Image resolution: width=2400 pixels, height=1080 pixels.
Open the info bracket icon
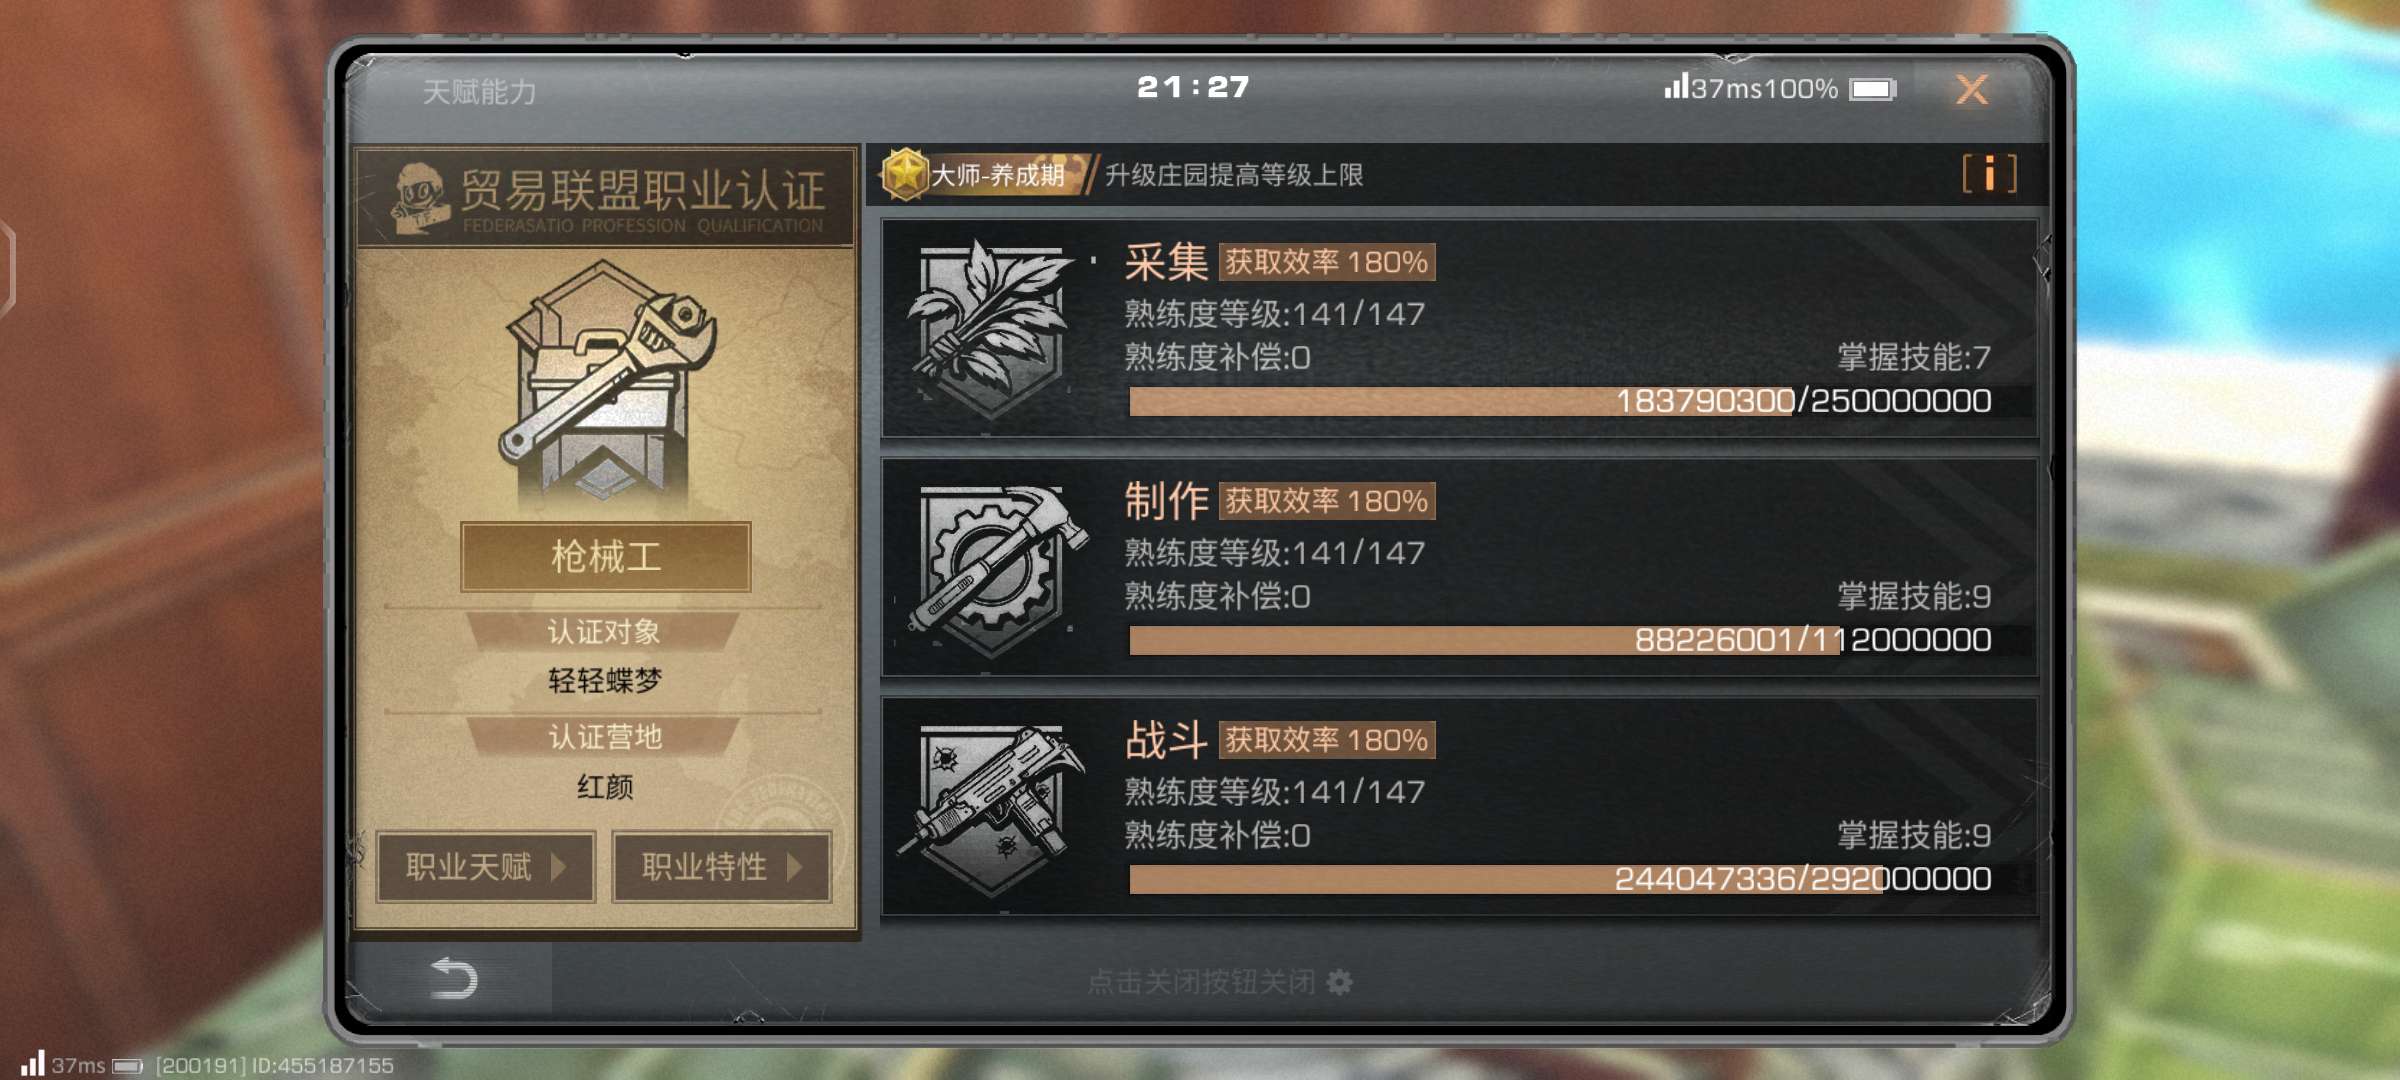1989,174
